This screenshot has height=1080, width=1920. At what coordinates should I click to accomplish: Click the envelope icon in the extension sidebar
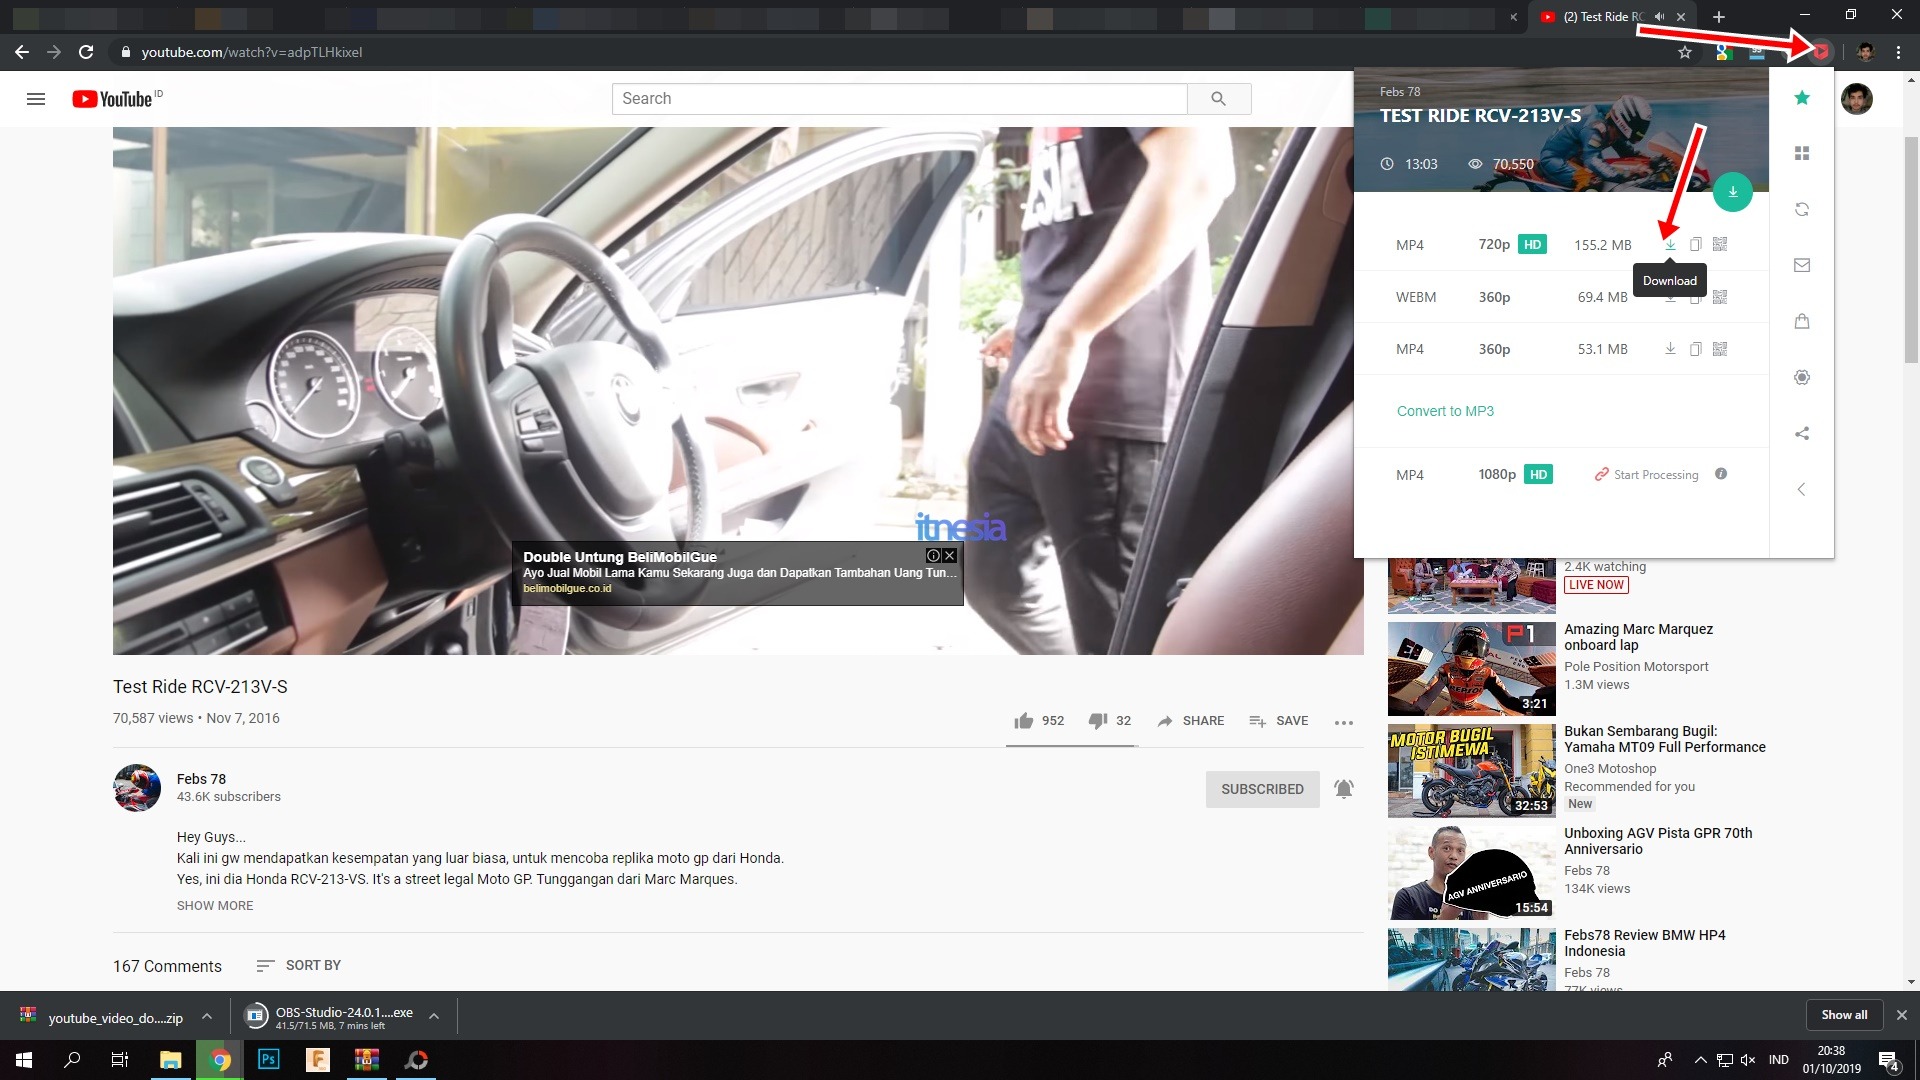click(1802, 265)
